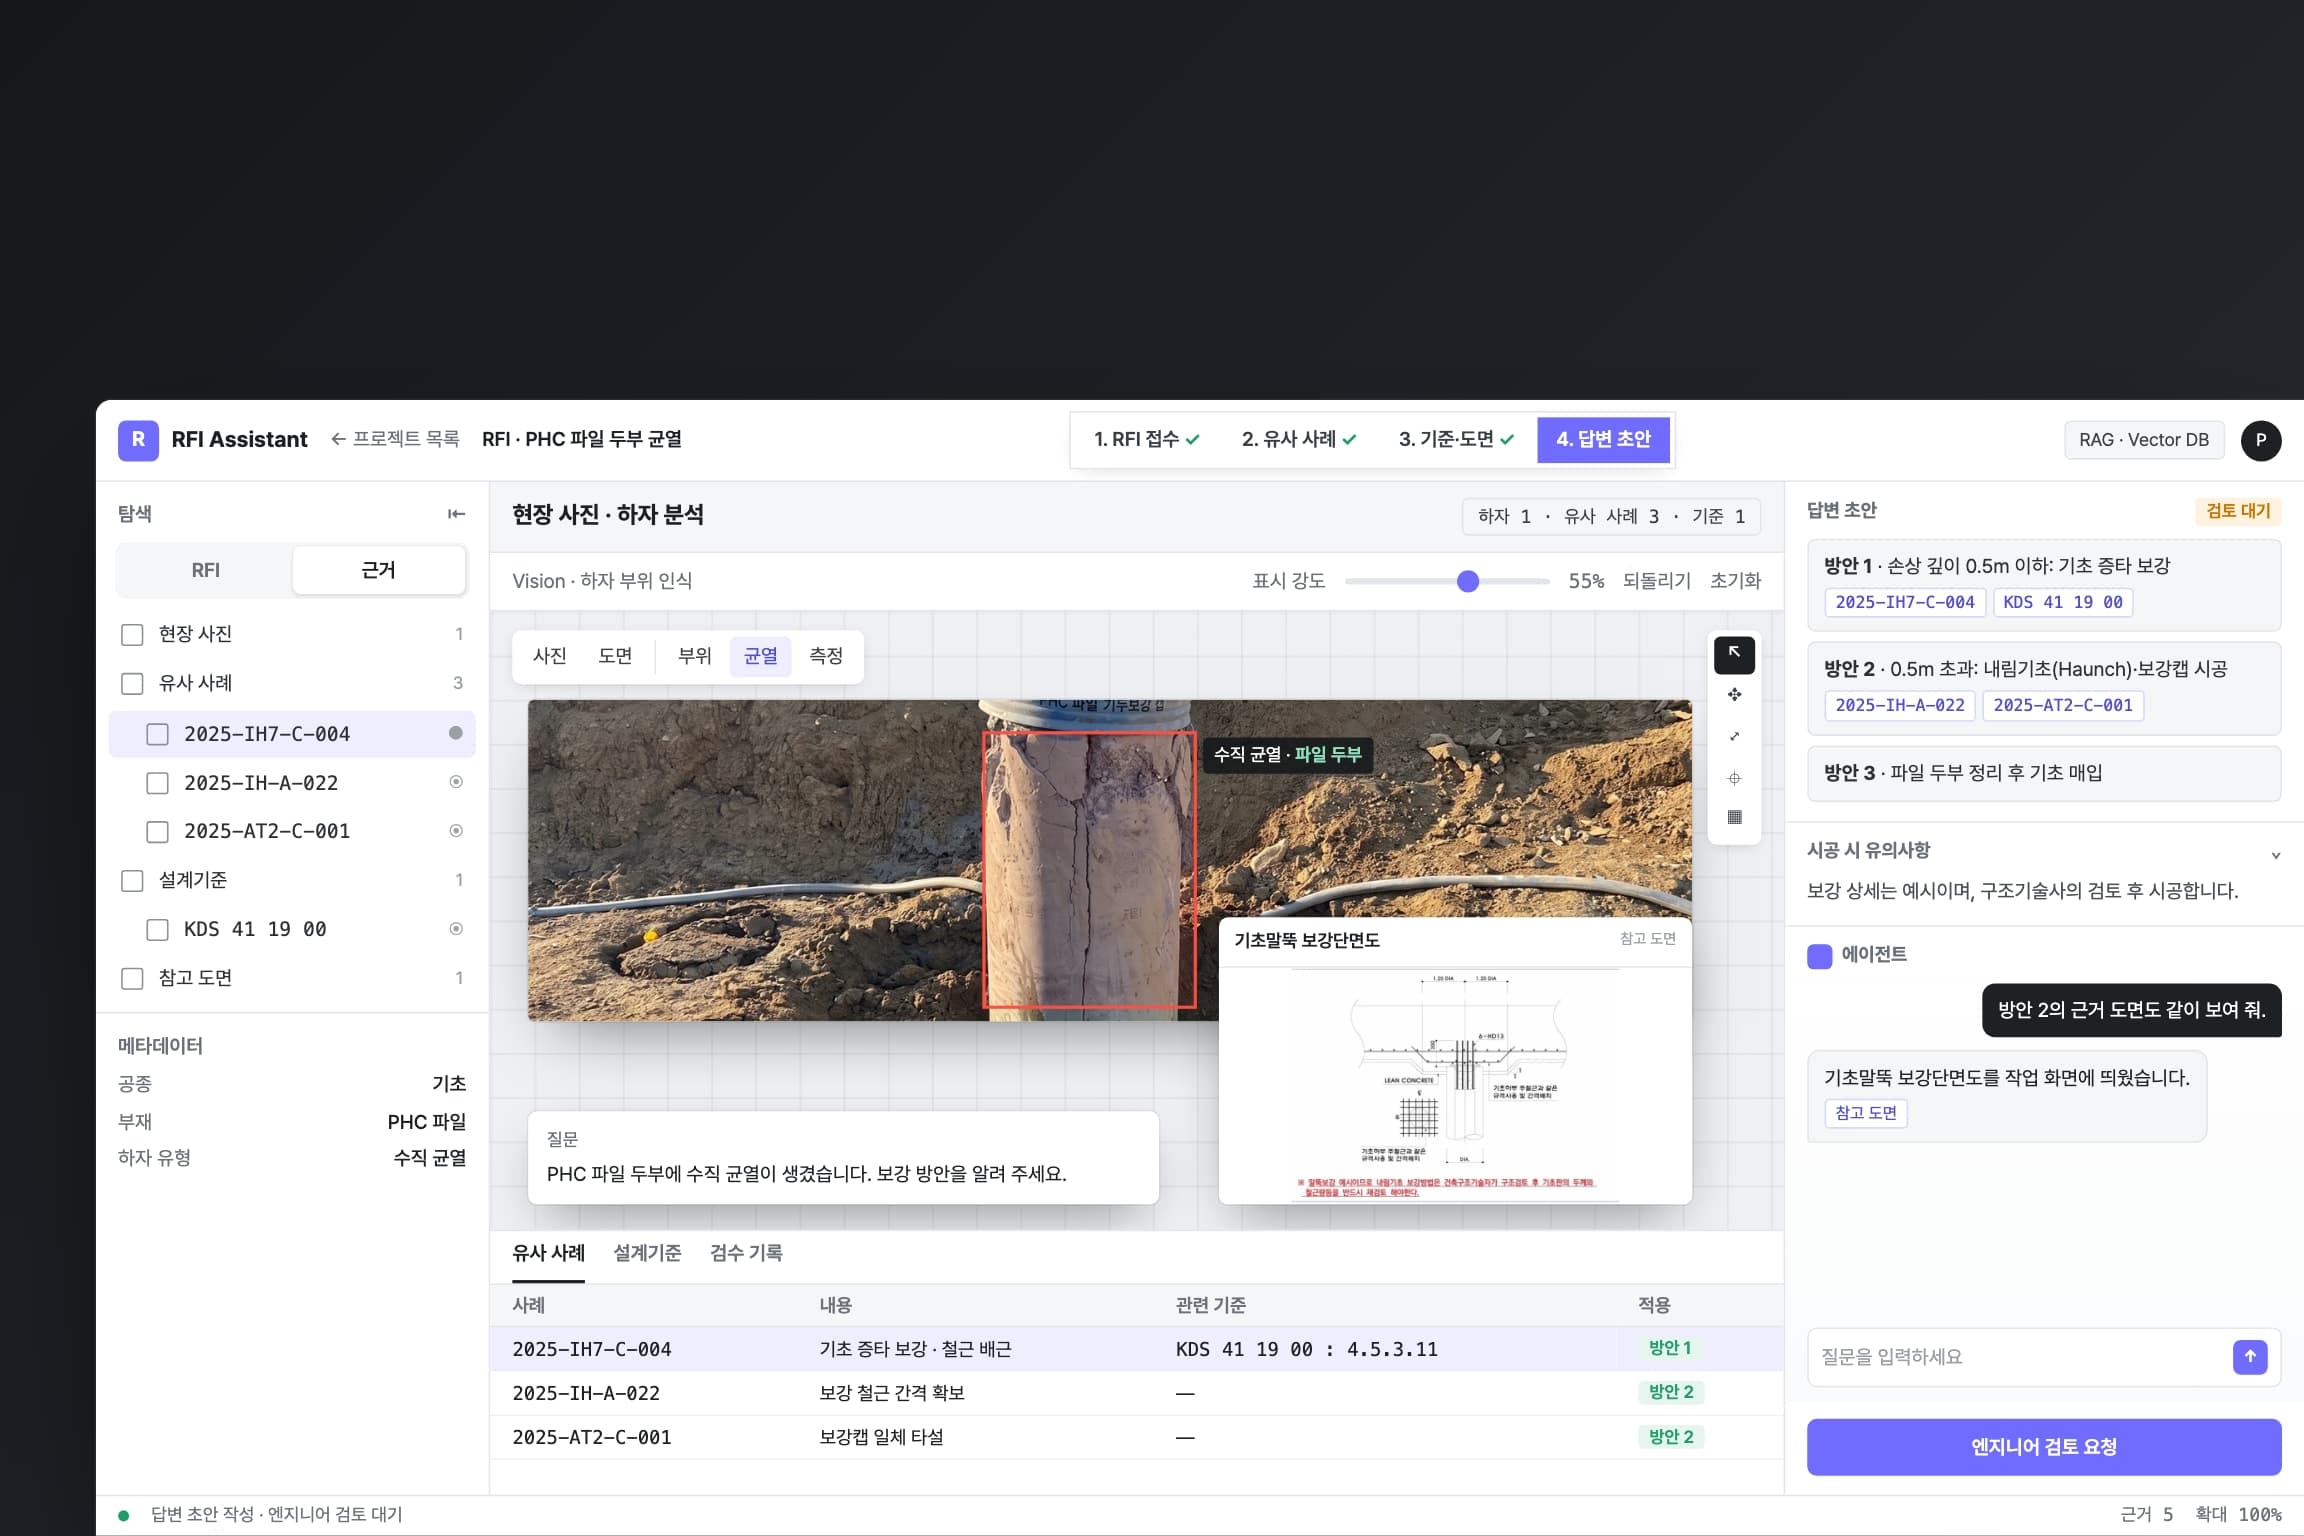This screenshot has height=1536, width=2304.
Task: Click the KDS 41 19 00 tag in 방안 1
Action: click(x=2063, y=602)
